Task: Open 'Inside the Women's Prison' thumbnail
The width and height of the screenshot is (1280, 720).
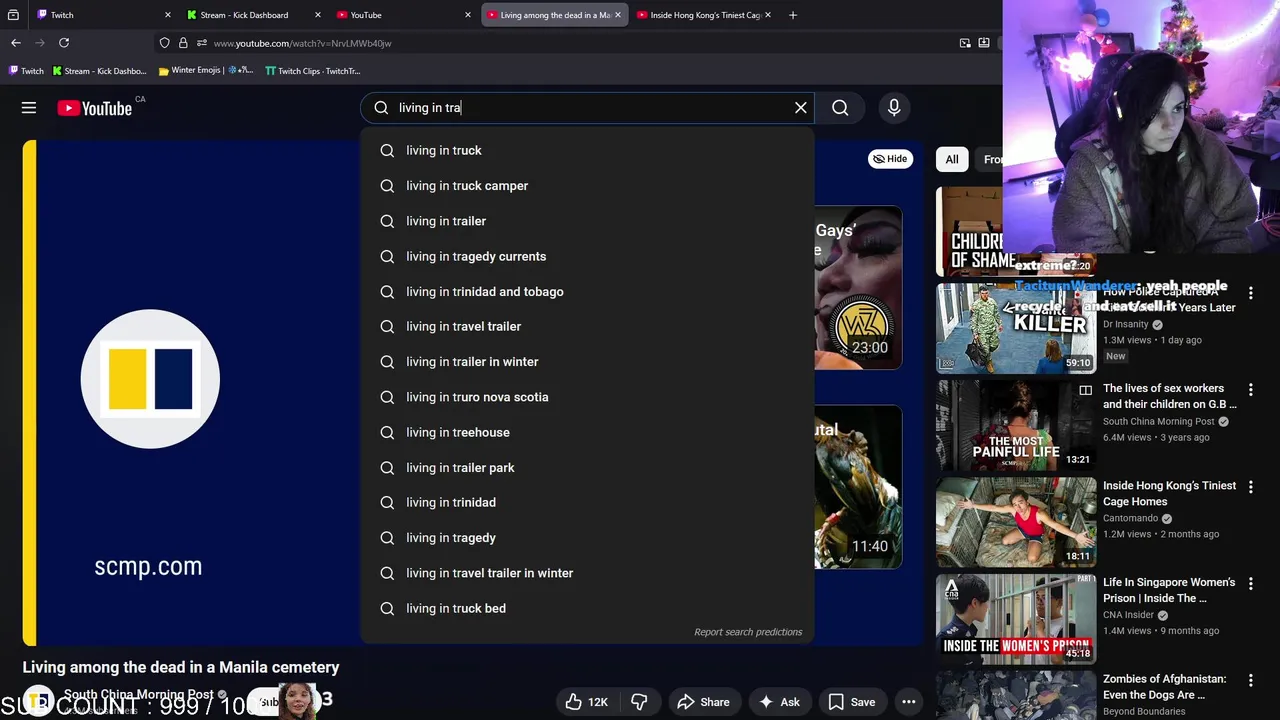Action: (x=1016, y=619)
